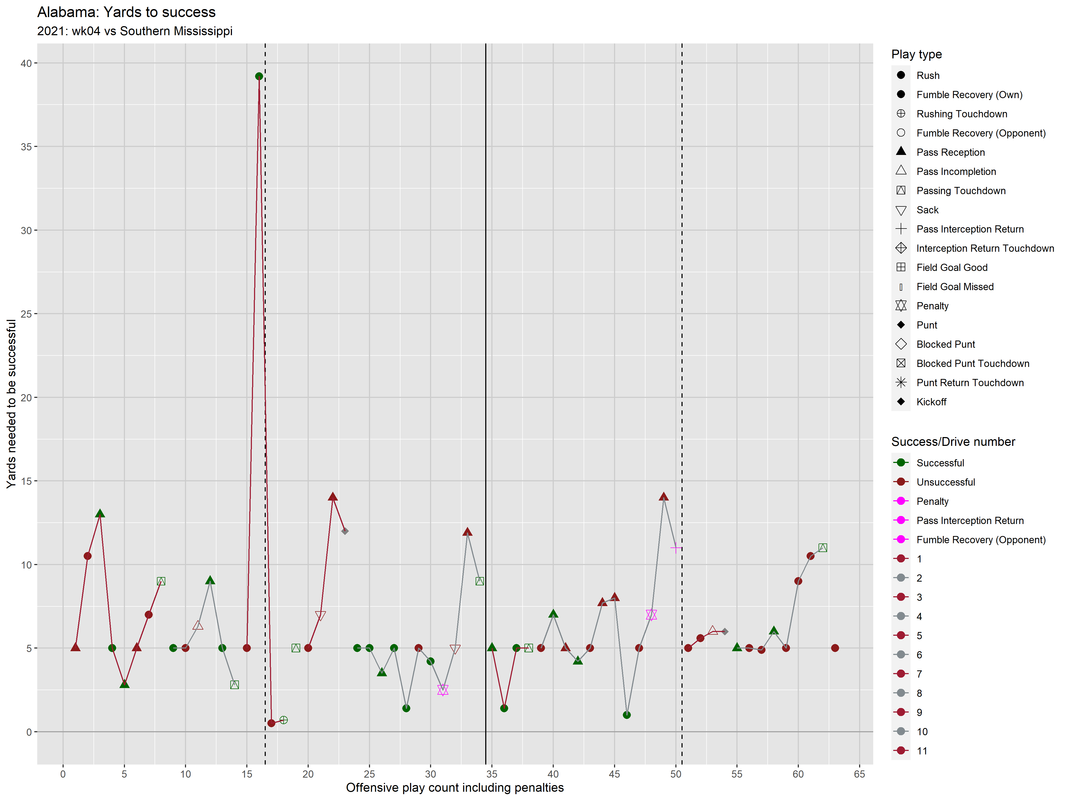This screenshot has width=1067, height=800.
Task: Select the Blocked Punt Touchdown legend symbol
Action: point(901,363)
